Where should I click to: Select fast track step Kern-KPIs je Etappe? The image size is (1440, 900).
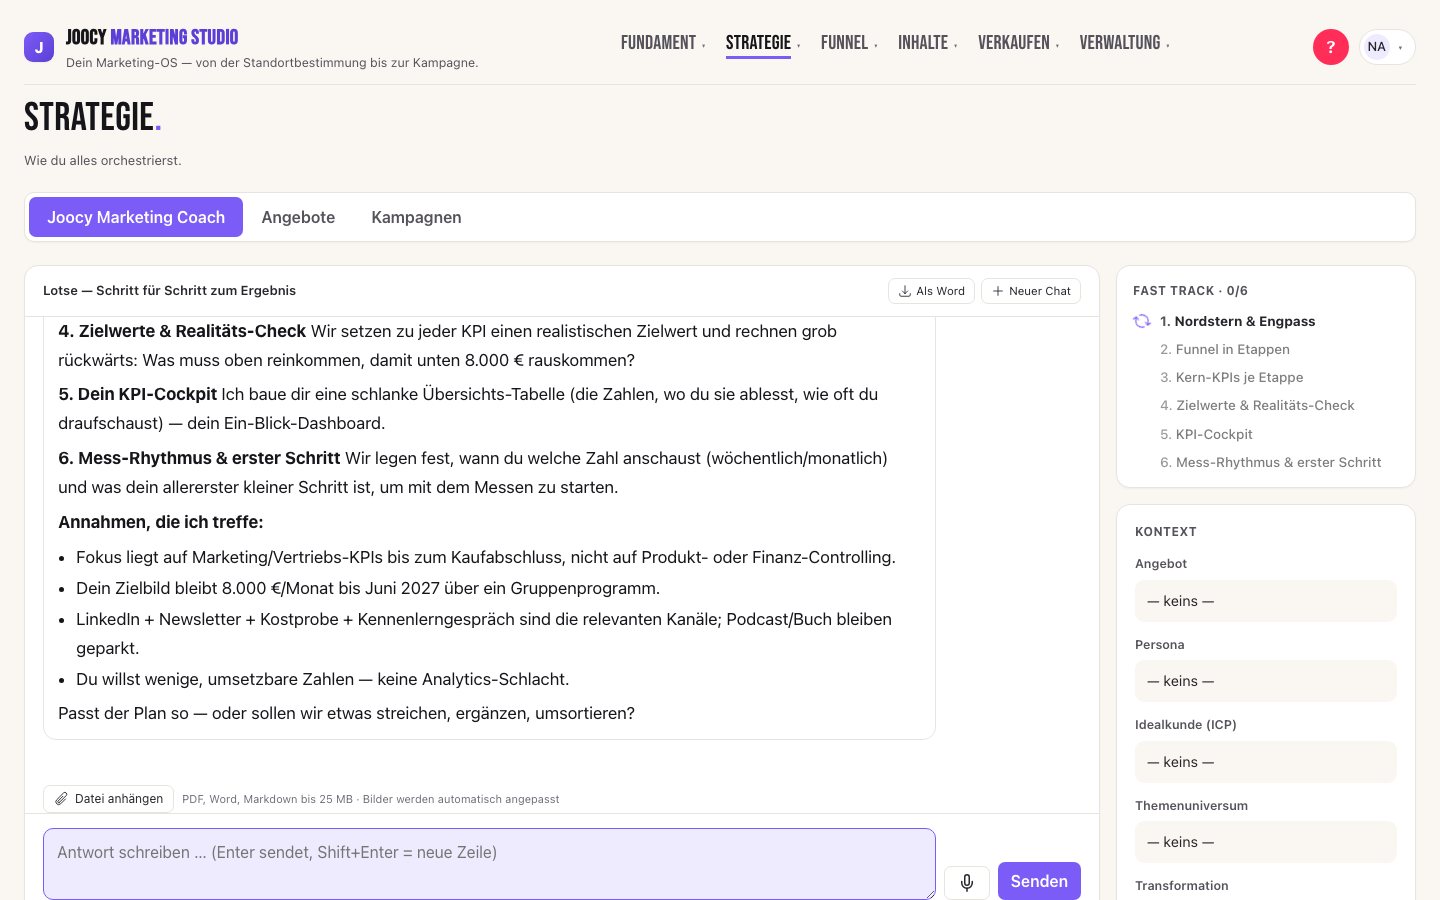pos(1232,377)
